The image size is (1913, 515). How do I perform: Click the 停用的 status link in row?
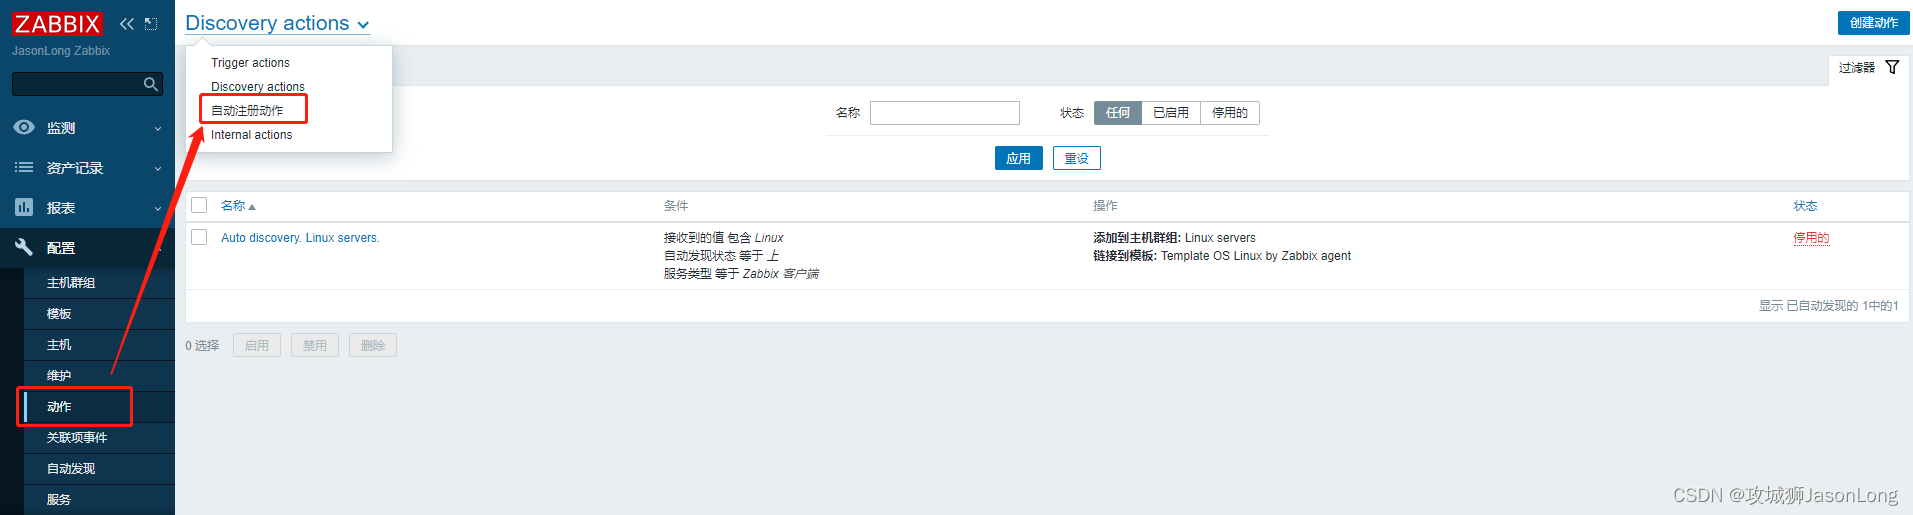pos(1811,238)
